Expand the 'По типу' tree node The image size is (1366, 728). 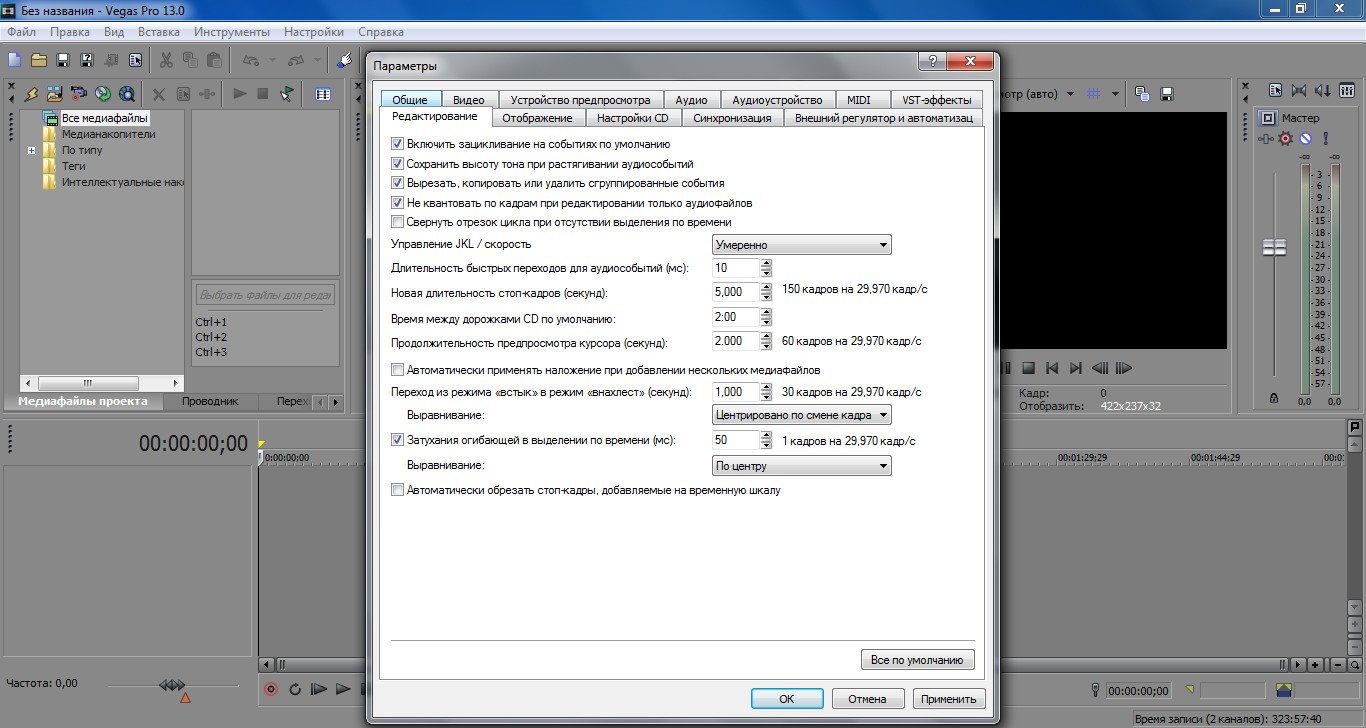click(32, 150)
